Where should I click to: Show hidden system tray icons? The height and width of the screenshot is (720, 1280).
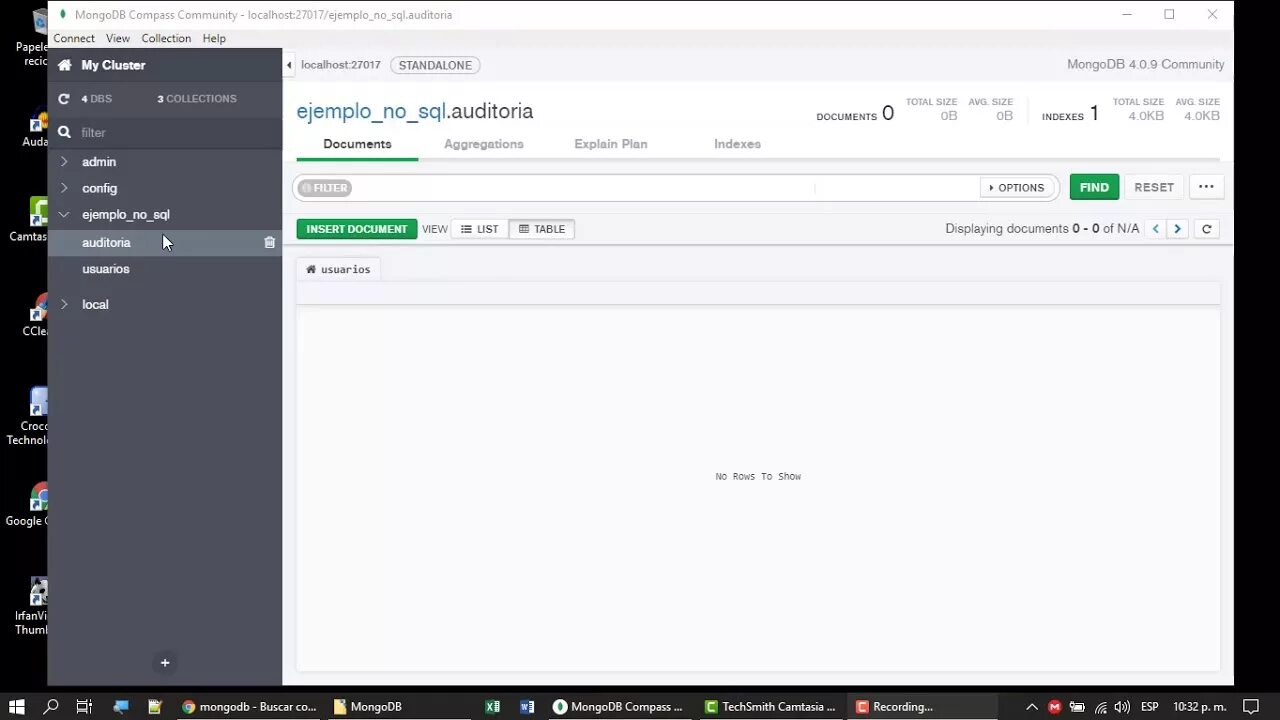(1032, 707)
